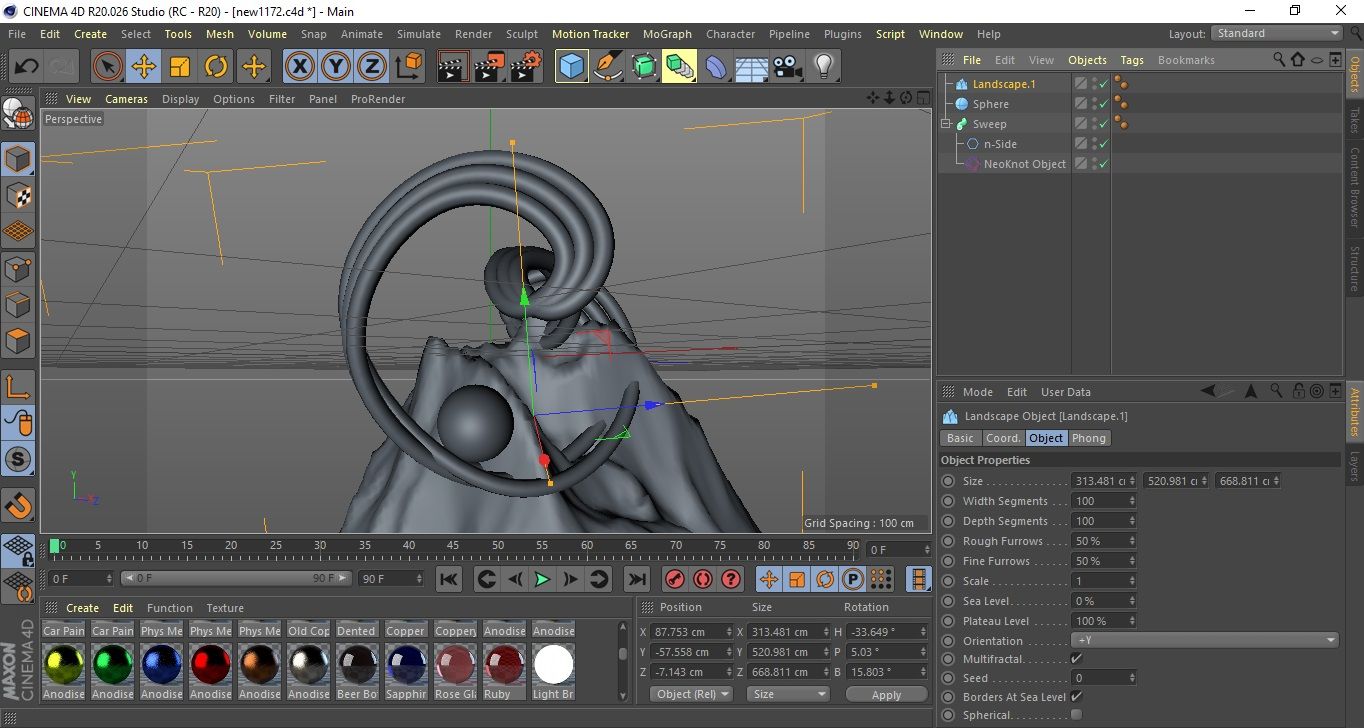The image size is (1364, 728).
Task: Click the Undo arrow icon
Action: (26, 67)
